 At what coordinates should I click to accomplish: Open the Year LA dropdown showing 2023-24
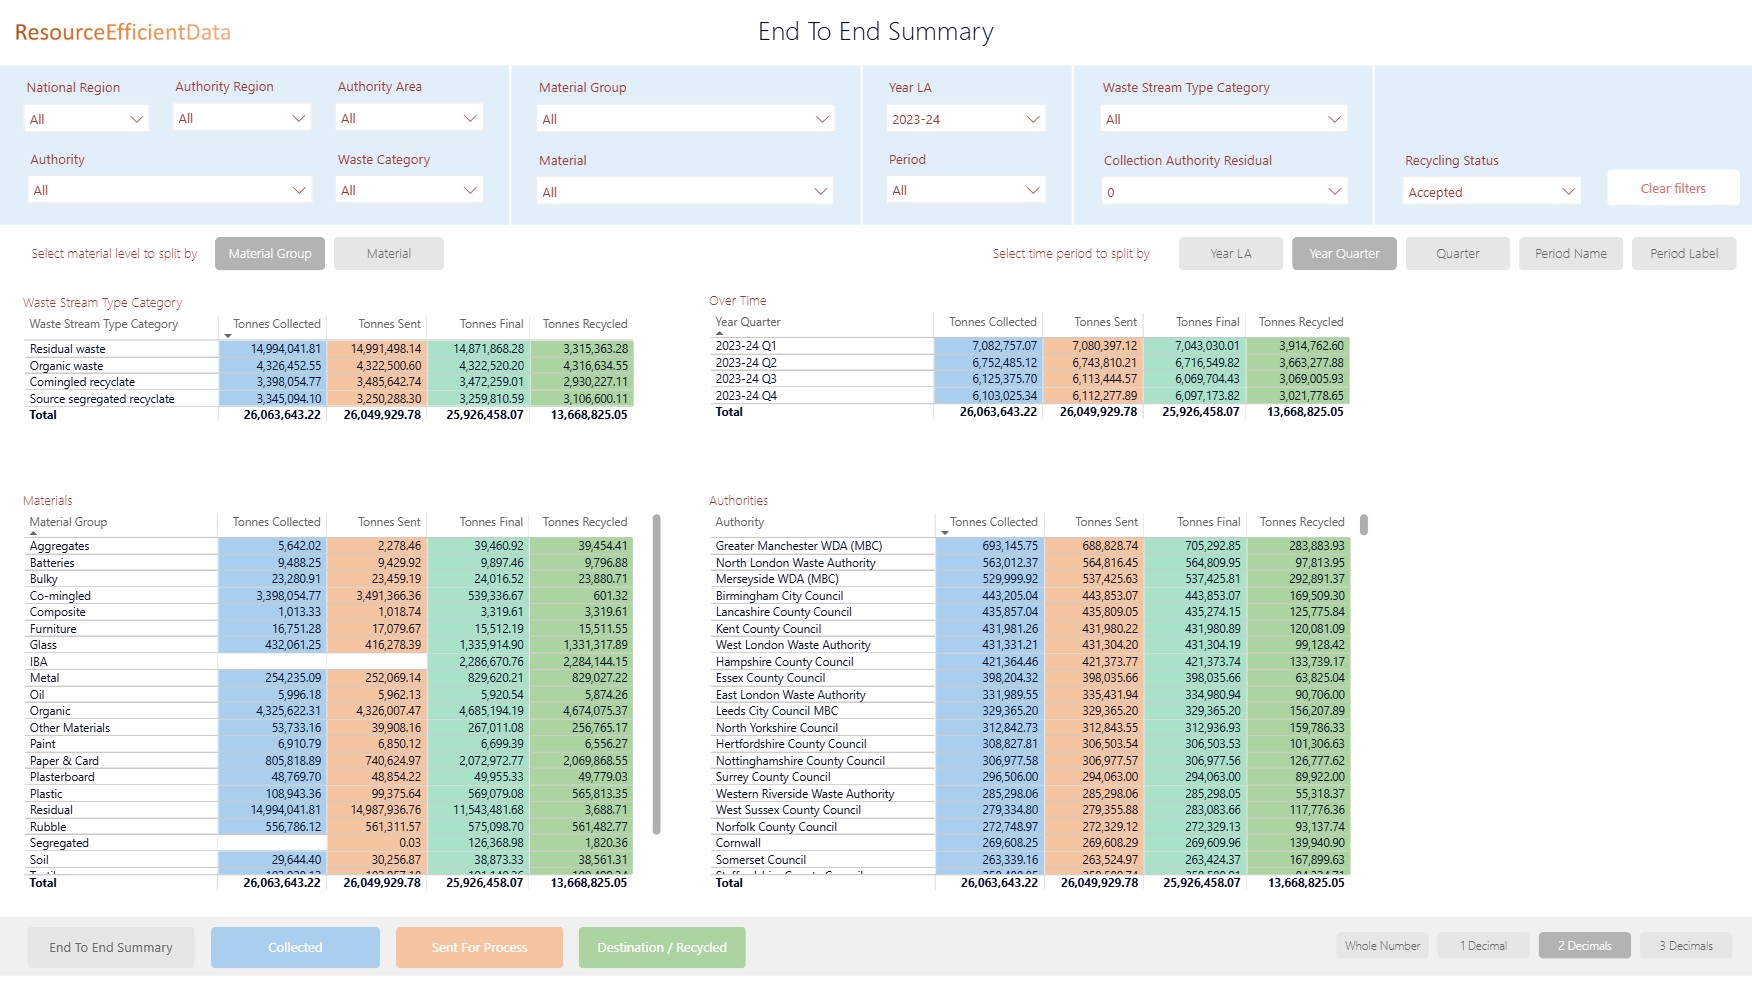point(965,119)
